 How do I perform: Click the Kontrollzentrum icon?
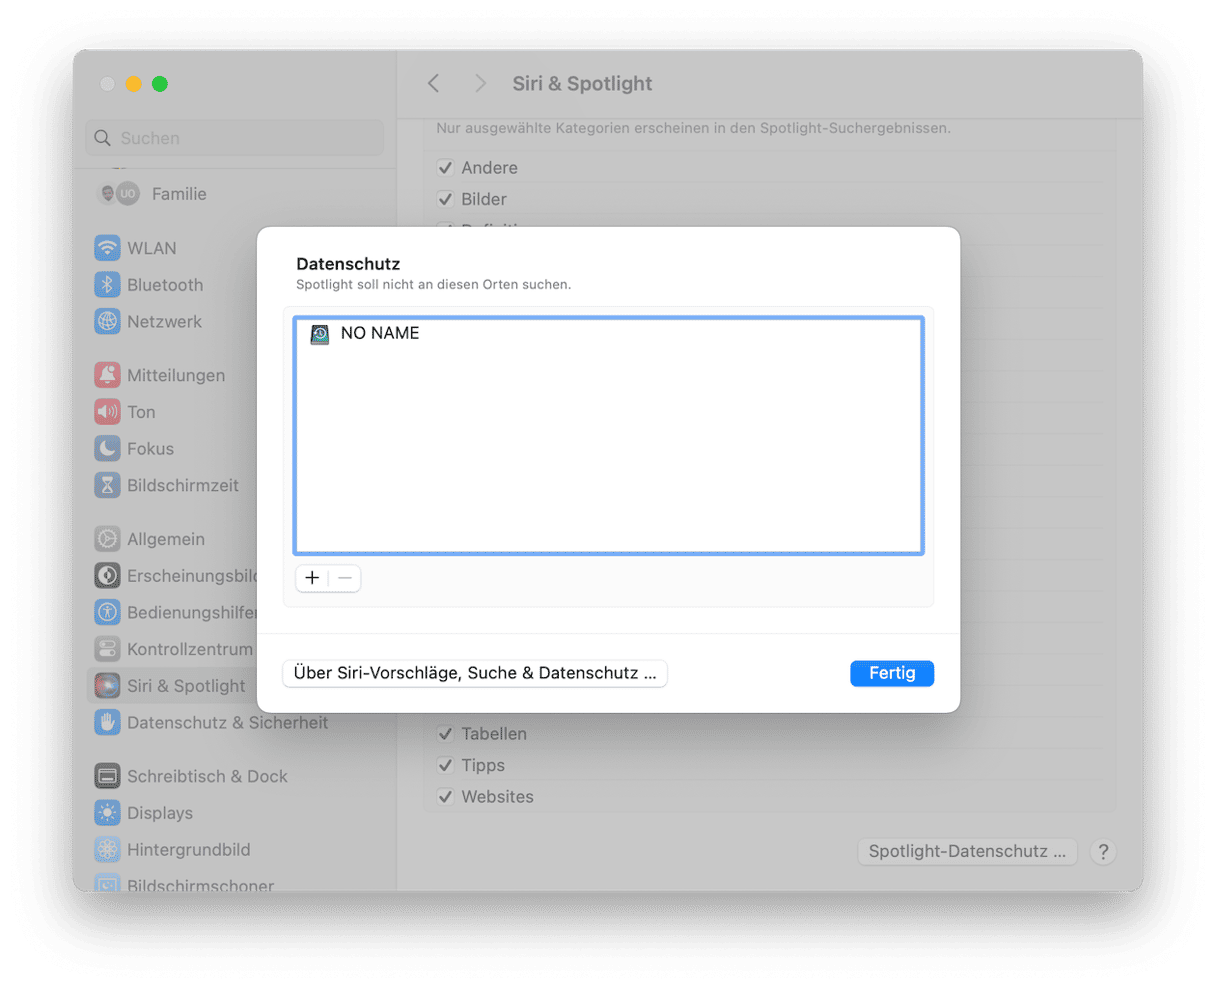(x=107, y=649)
